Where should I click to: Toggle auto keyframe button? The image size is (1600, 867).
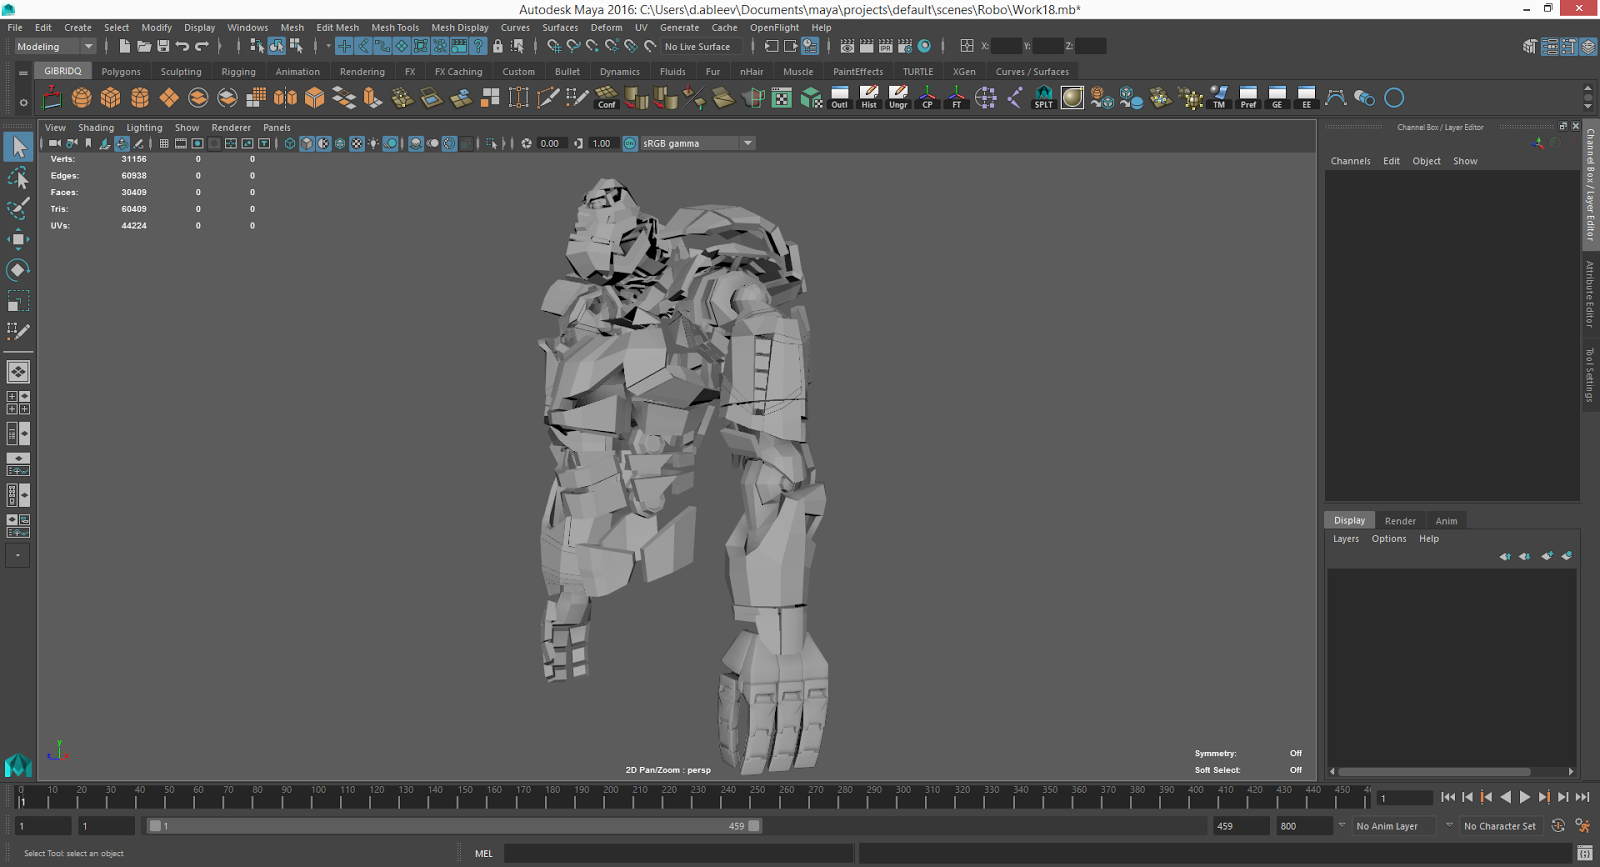coord(1558,826)
